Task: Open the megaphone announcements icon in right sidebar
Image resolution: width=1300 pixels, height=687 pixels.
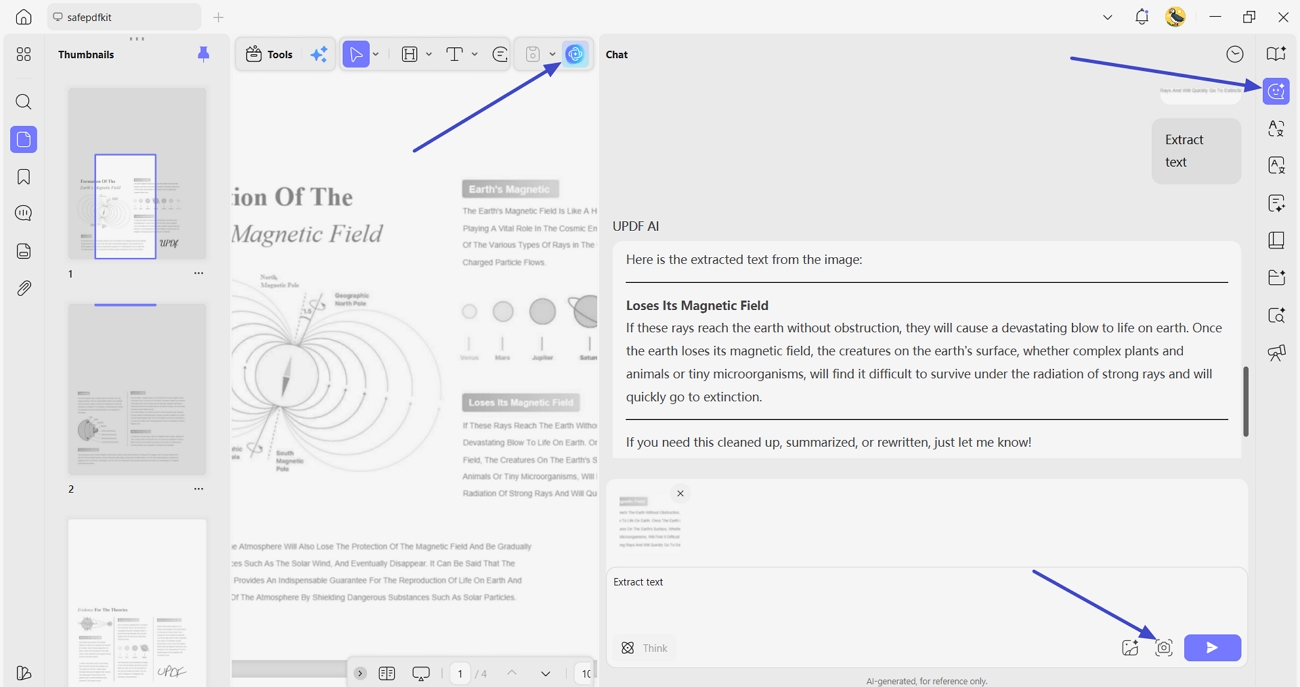Action: tap(1276, 353)
